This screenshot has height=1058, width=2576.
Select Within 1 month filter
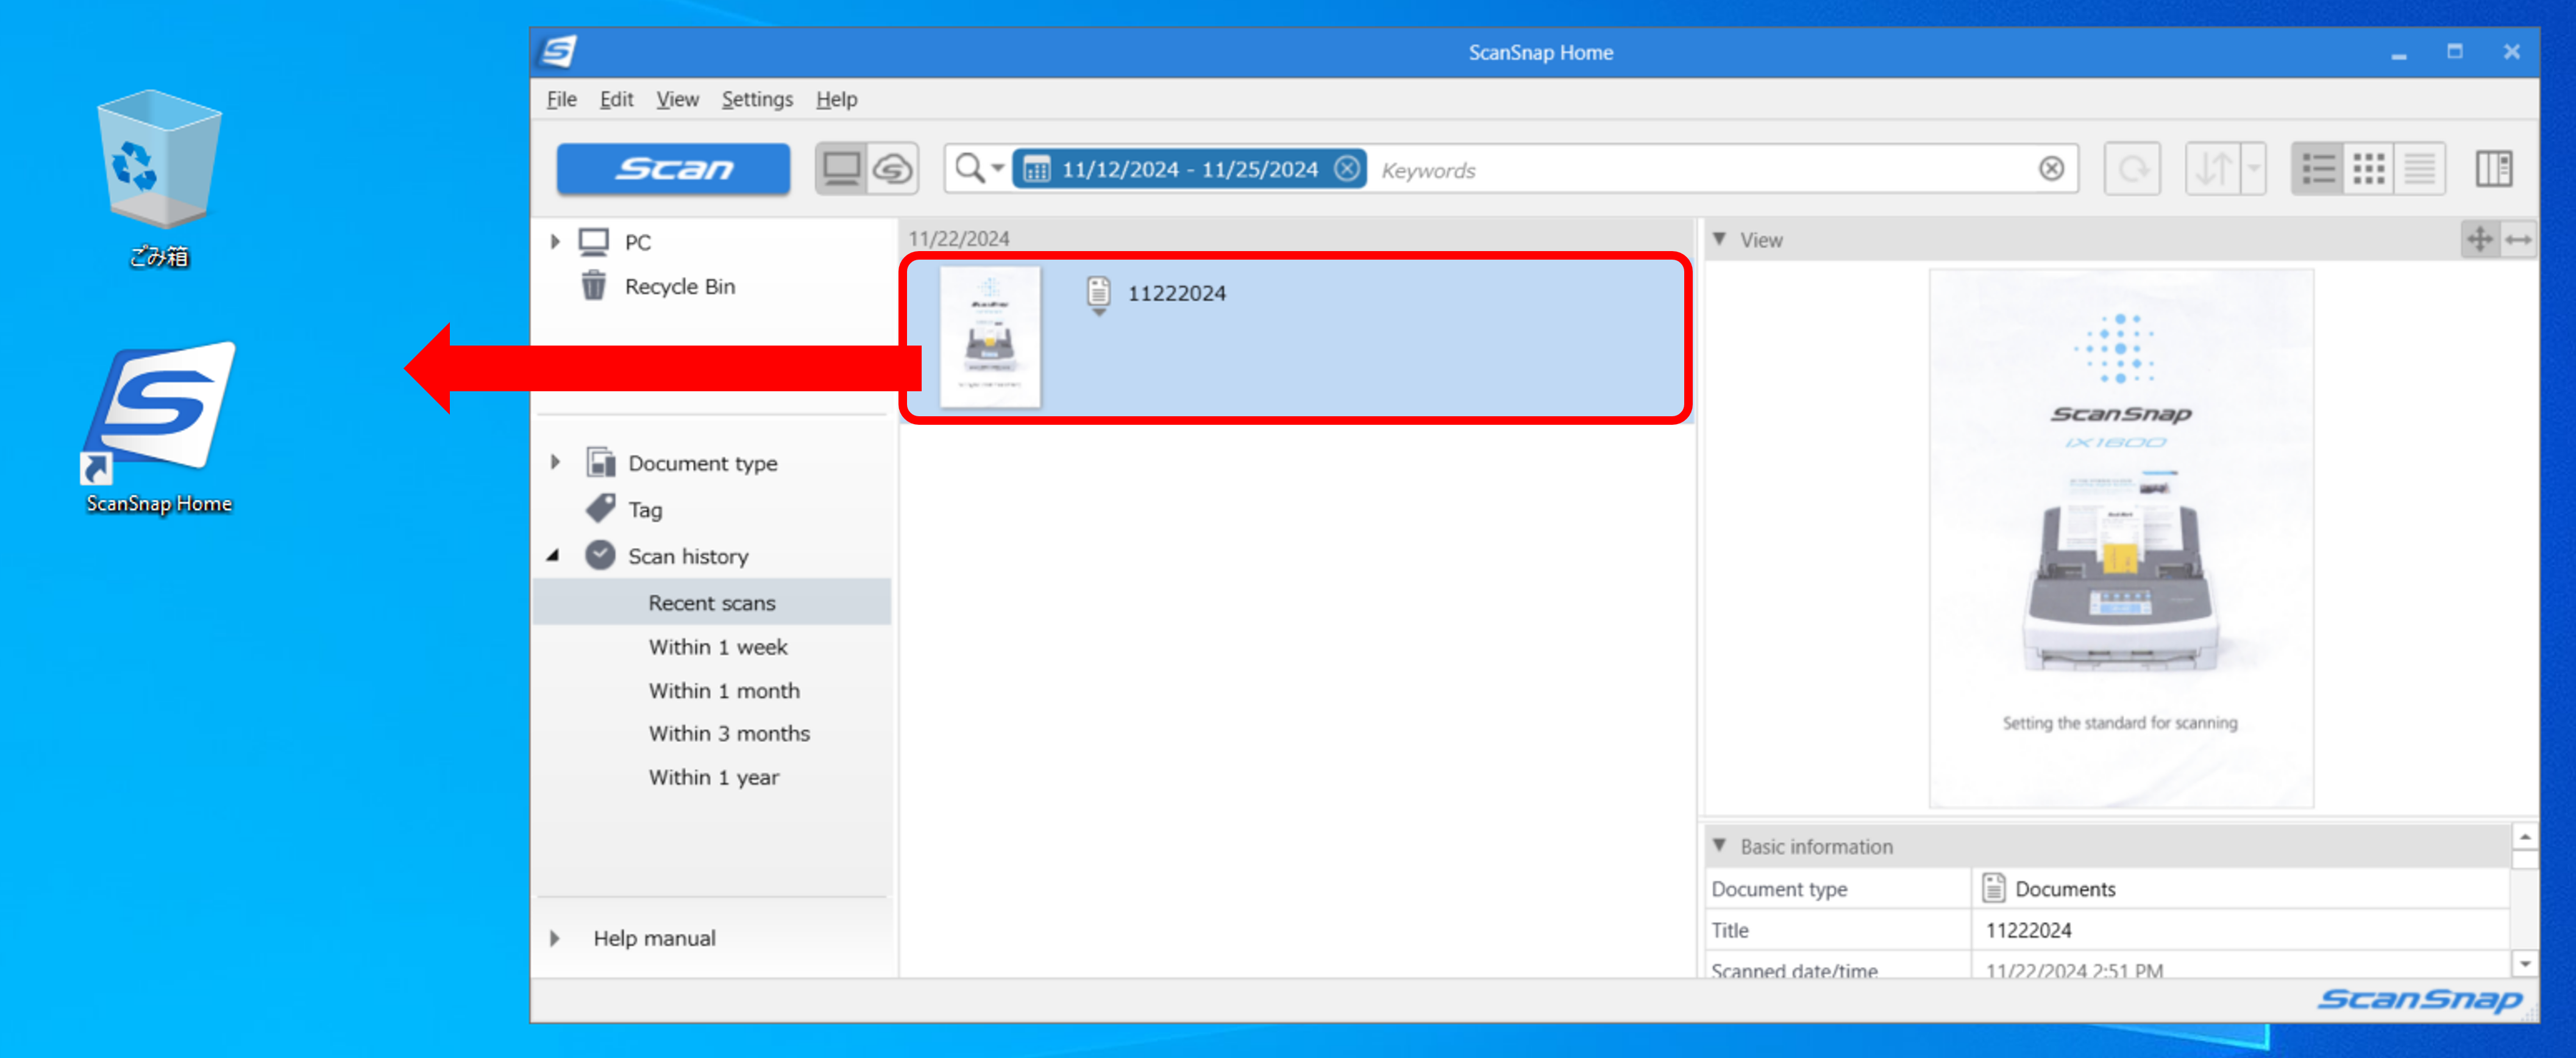coord(724,691)
